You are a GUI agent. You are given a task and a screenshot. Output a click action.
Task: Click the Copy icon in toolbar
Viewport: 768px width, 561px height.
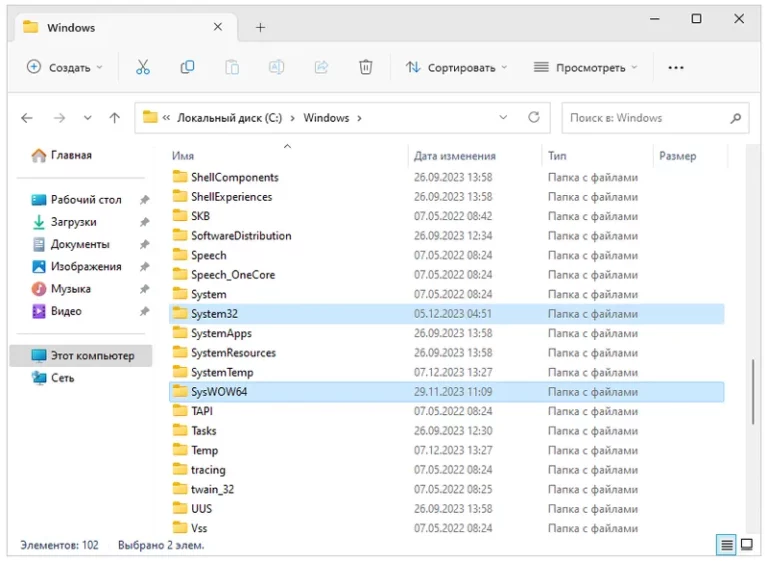[x=187, y=67]
